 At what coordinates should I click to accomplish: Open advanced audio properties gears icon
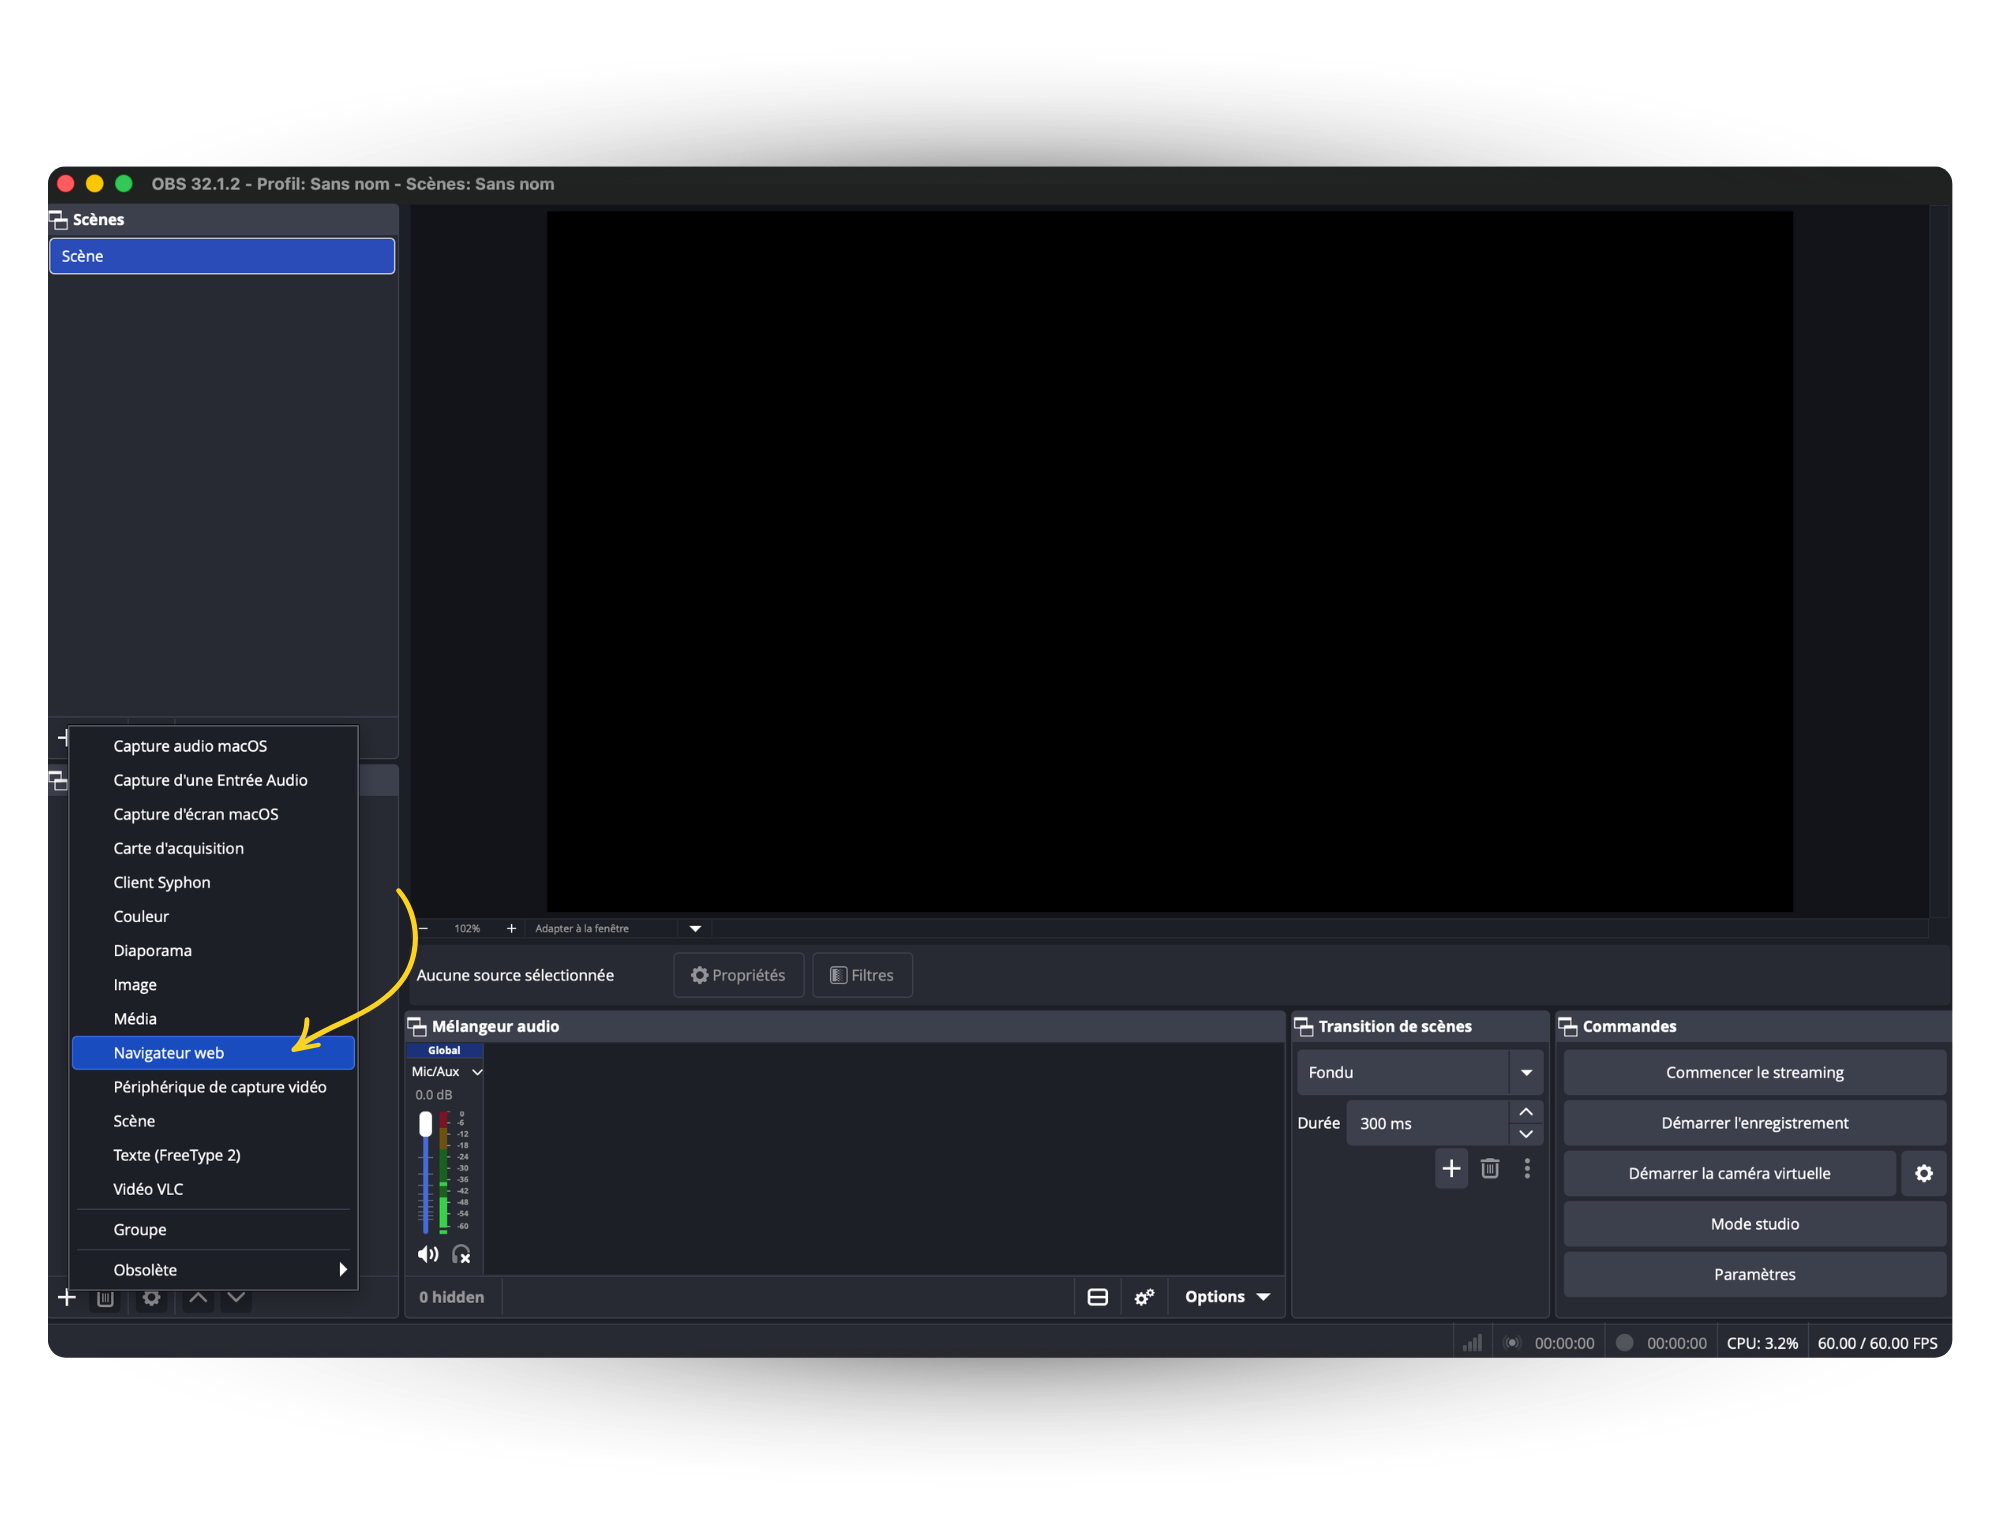1144,1297
